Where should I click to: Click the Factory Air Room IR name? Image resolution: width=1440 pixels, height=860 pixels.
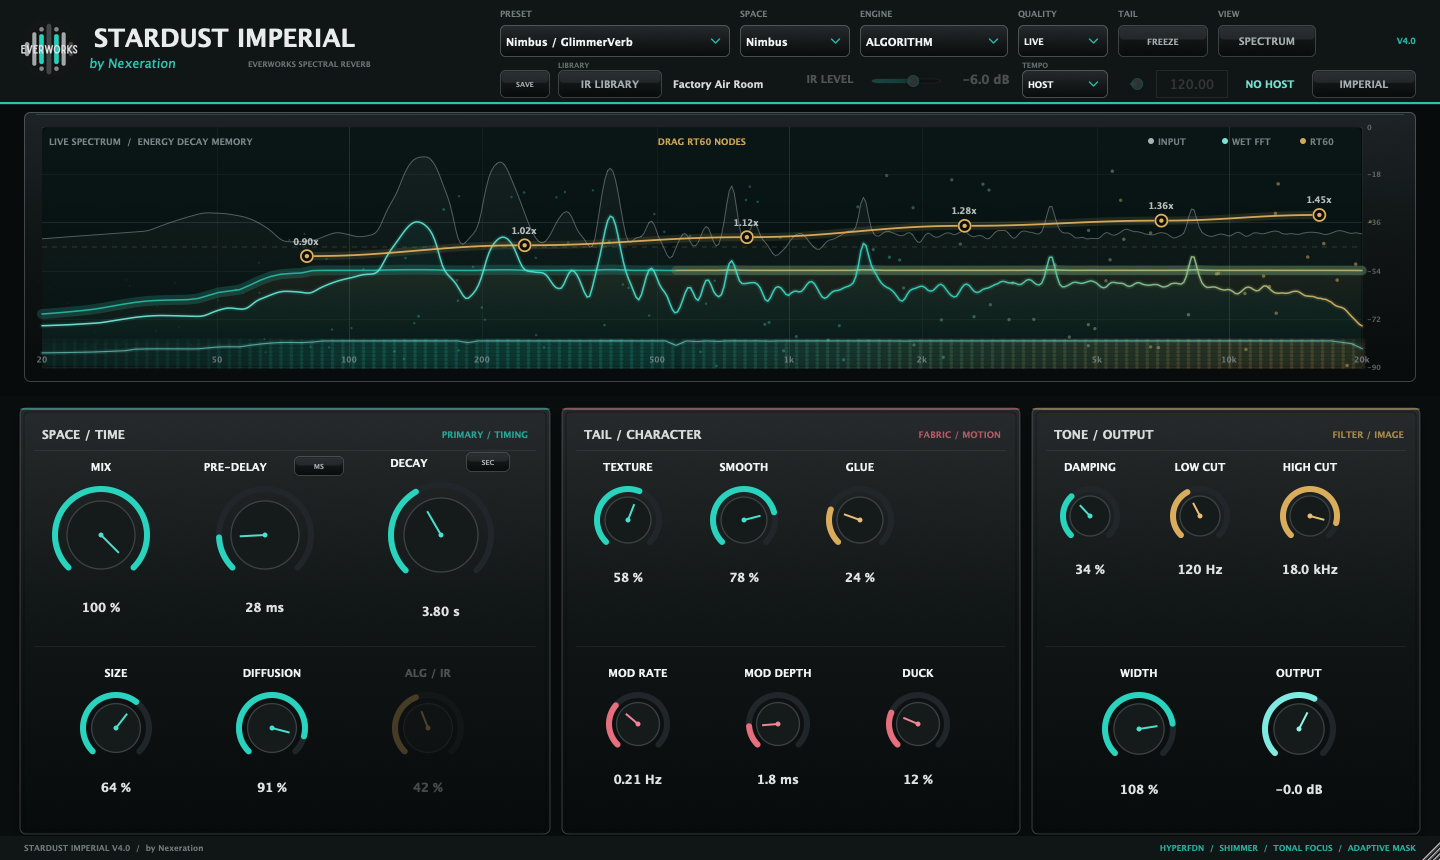(718, 84)
